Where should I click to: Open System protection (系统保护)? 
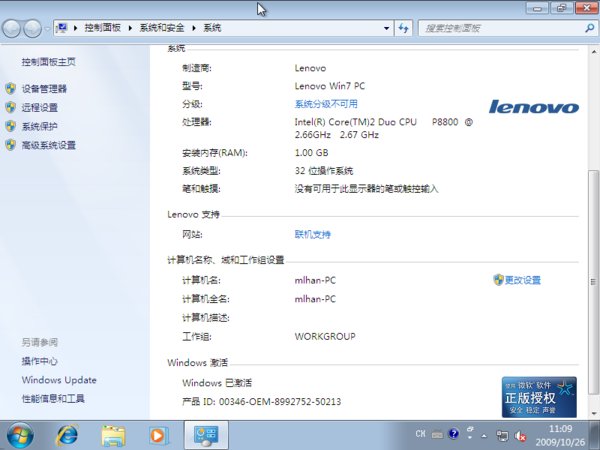pos(40,126)
